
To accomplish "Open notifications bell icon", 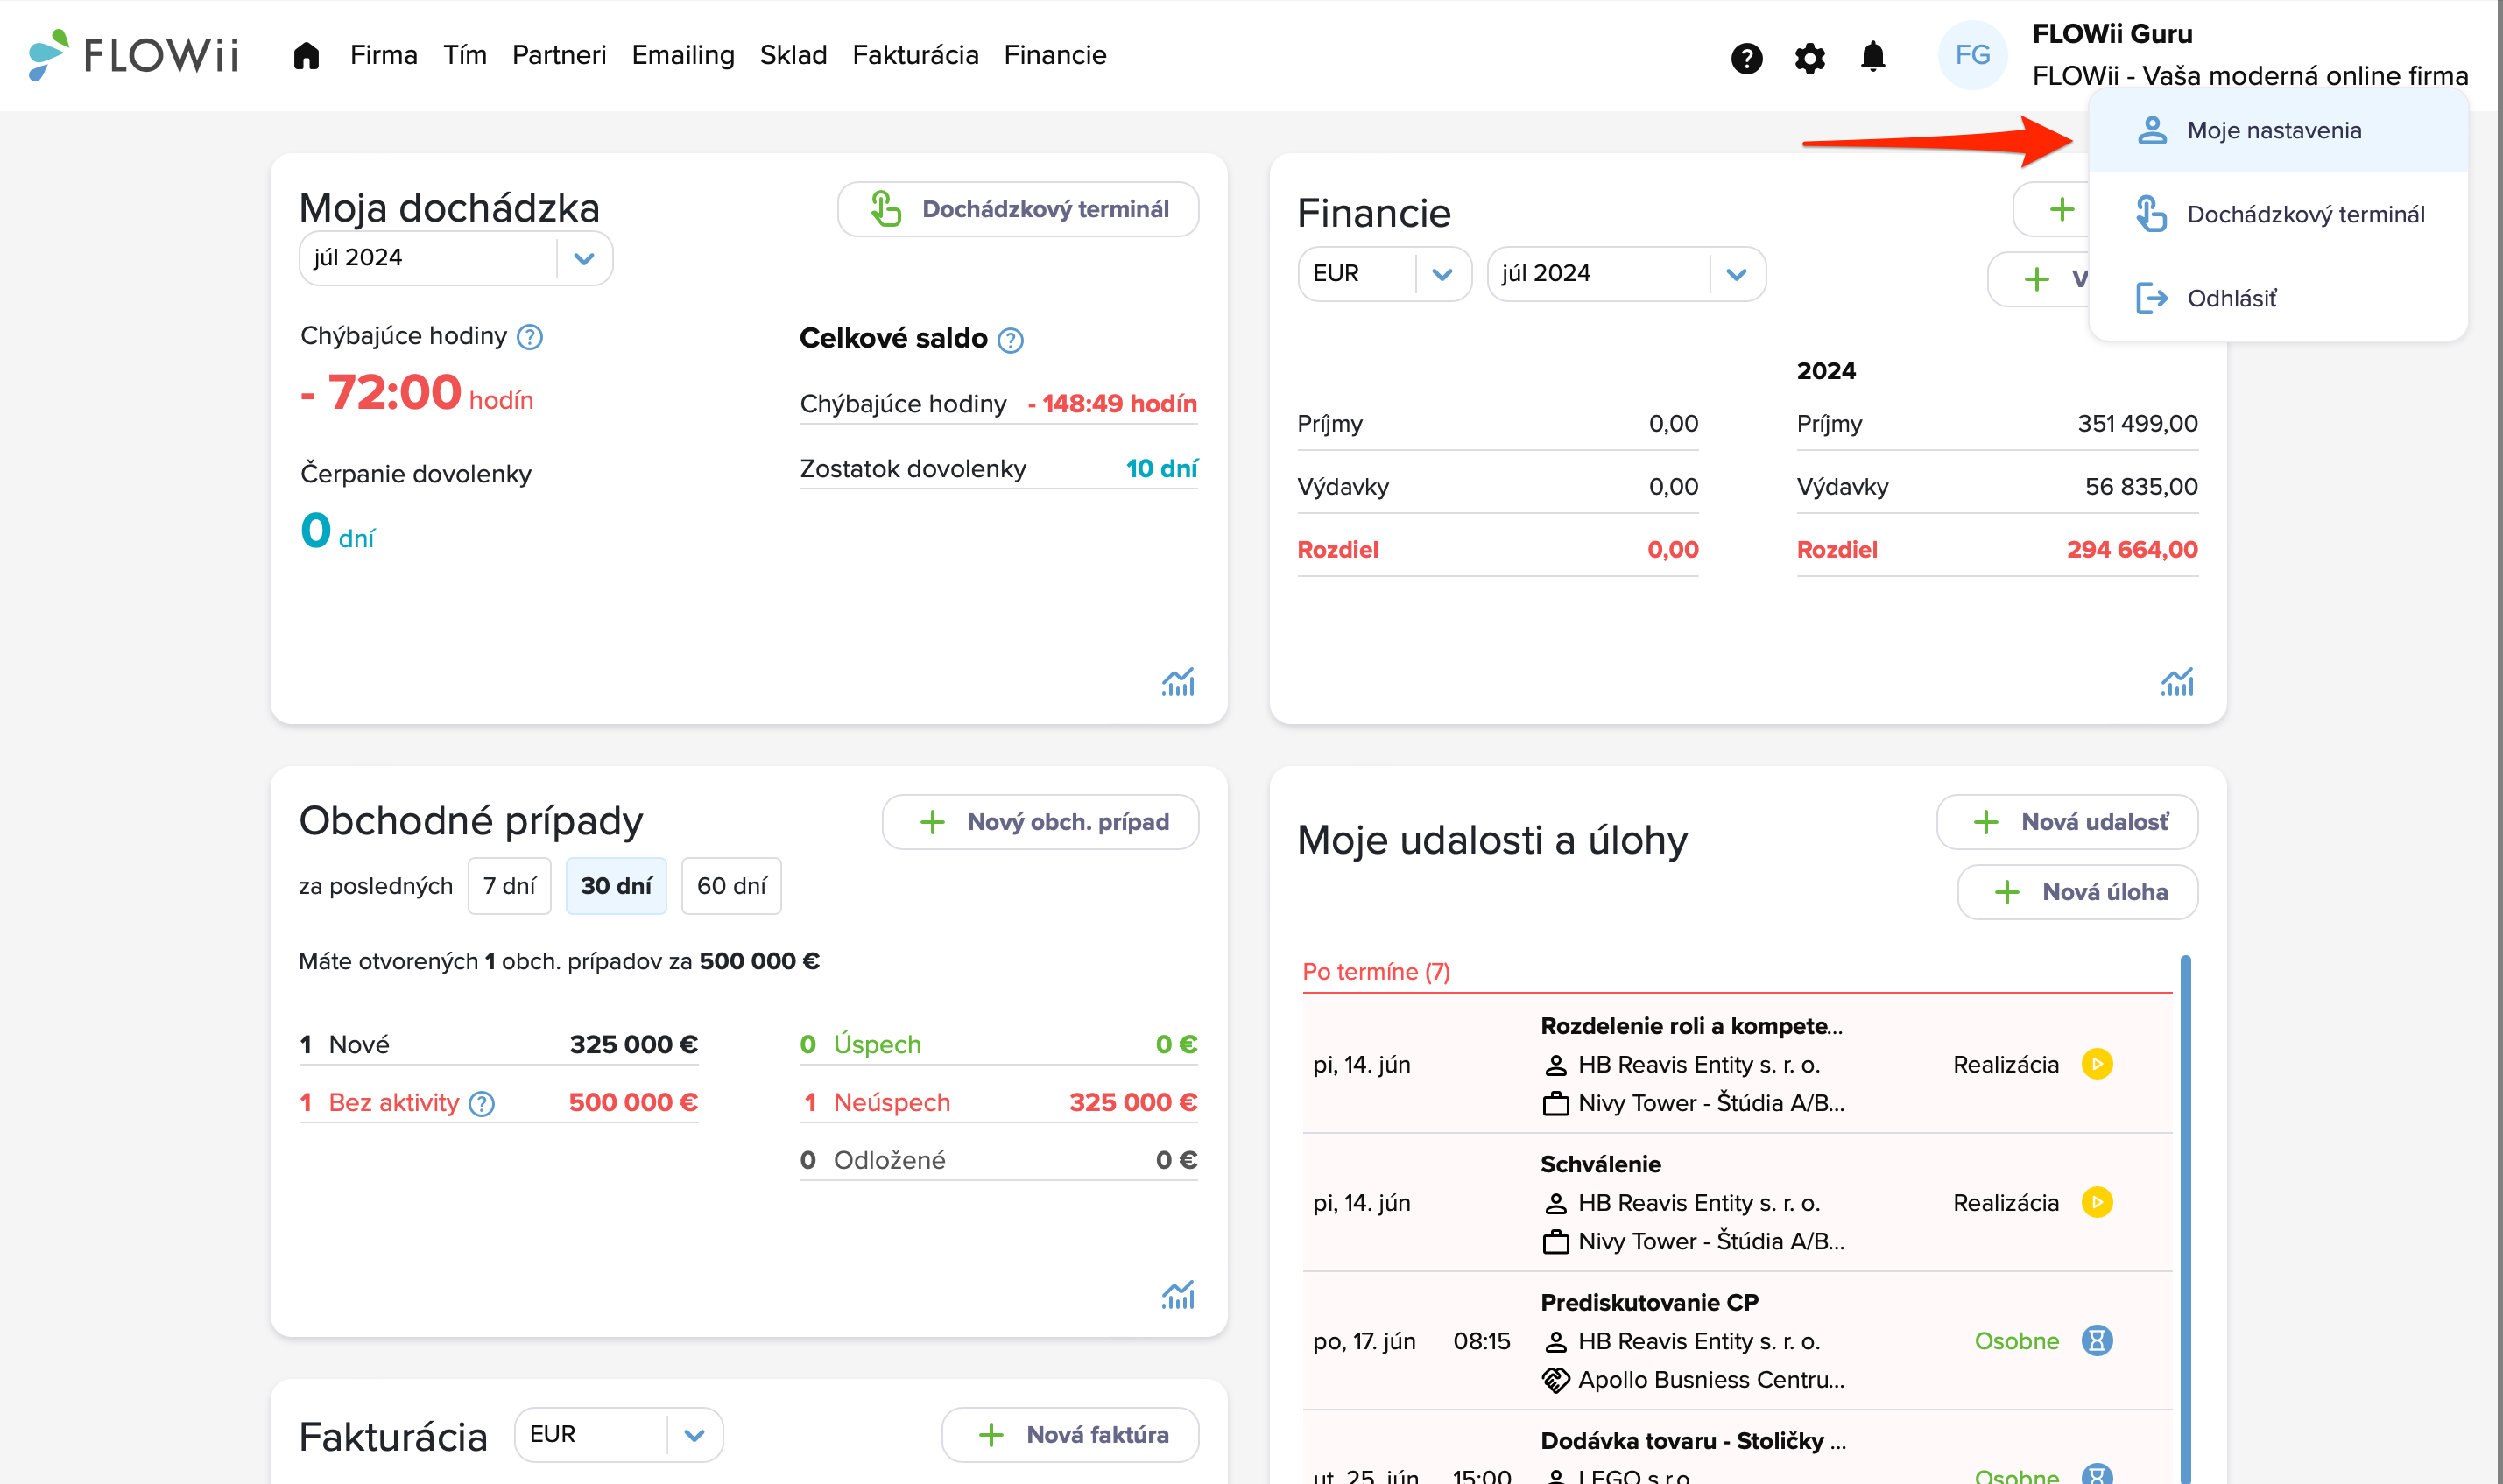I will (1872, 56).
